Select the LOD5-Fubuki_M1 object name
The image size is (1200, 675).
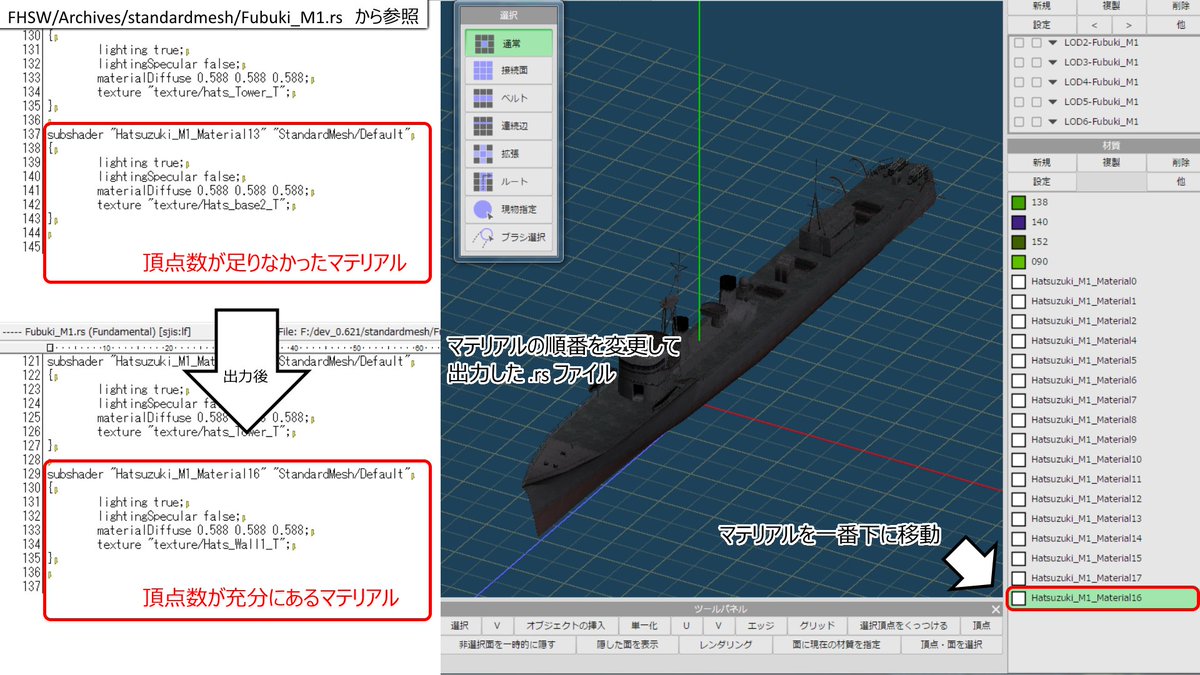pyautogui.click(x=1101, y=102)
